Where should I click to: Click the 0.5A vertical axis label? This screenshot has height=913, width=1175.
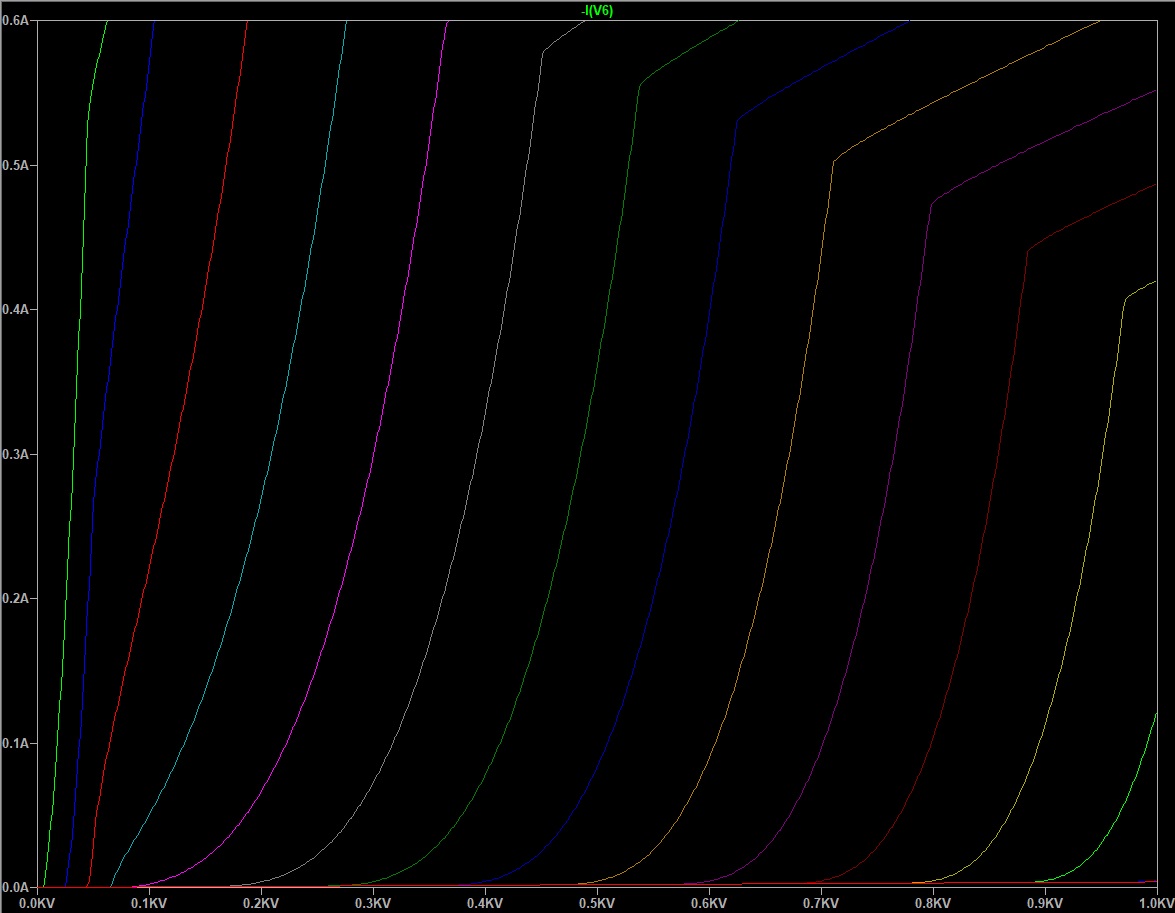(16, 165)
